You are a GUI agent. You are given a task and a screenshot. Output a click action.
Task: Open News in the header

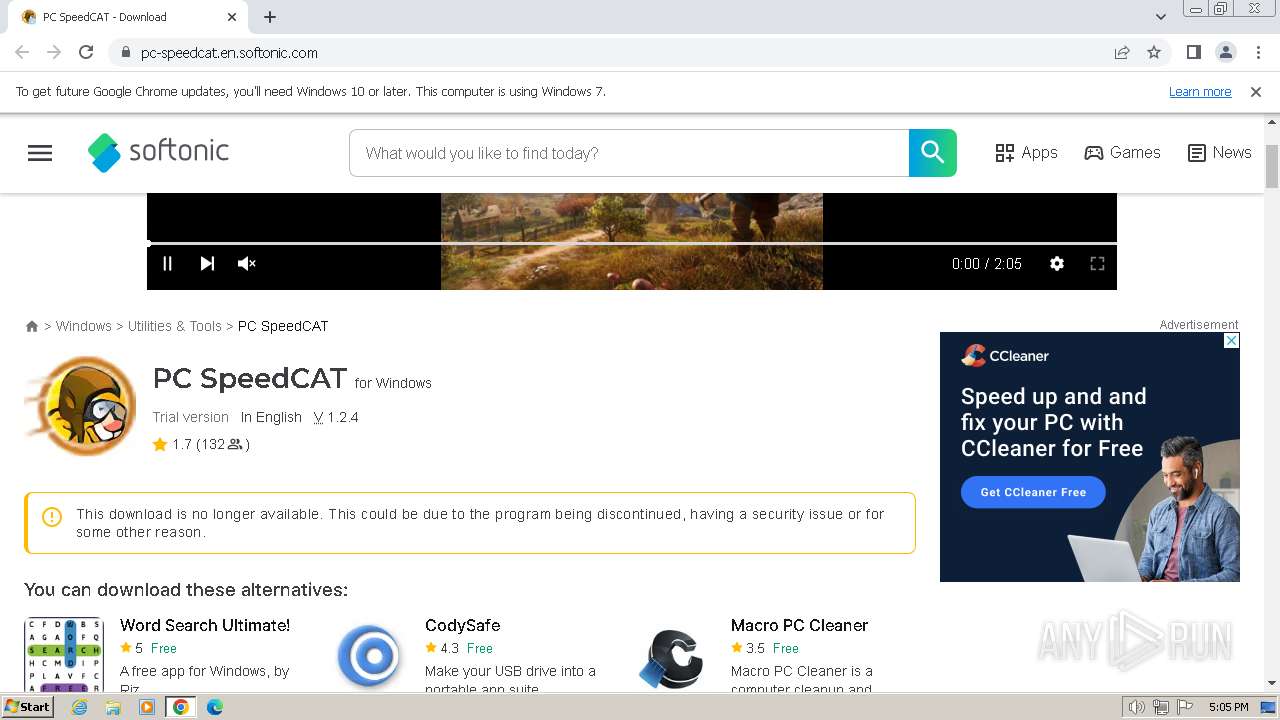pos(1219,153)
